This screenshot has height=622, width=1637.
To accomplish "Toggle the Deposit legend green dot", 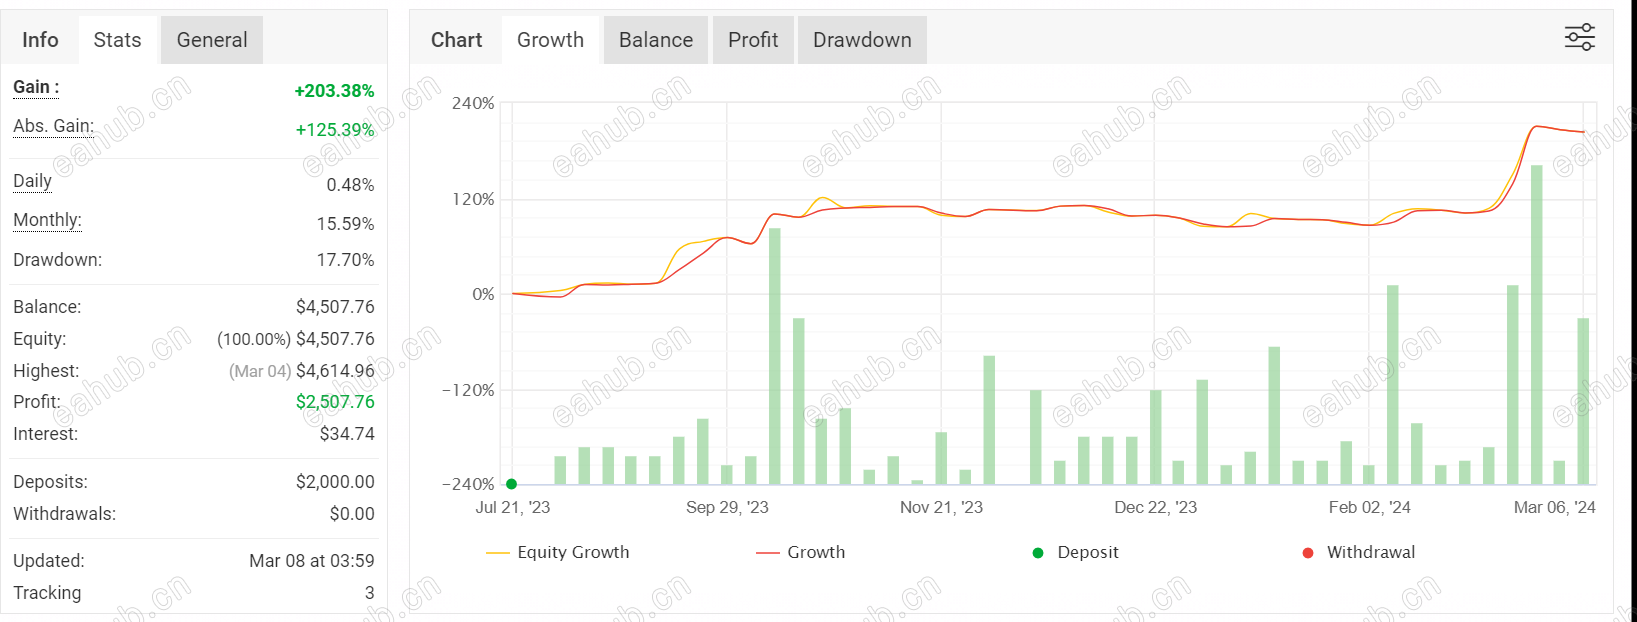I will tap(1038, 553).
